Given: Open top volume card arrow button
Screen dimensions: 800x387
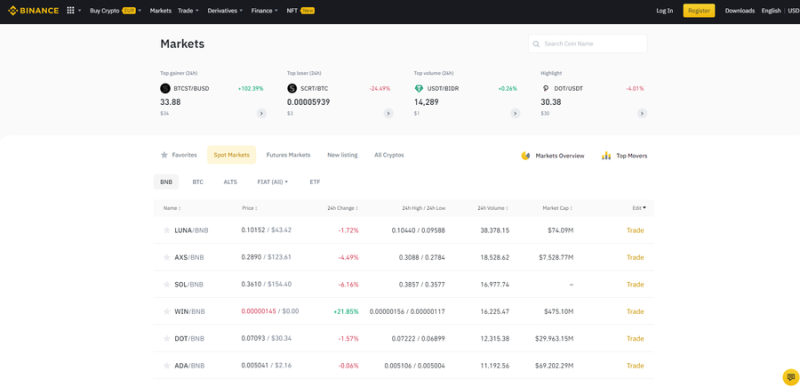Looking at the screenshot, I should coord(515,113).
